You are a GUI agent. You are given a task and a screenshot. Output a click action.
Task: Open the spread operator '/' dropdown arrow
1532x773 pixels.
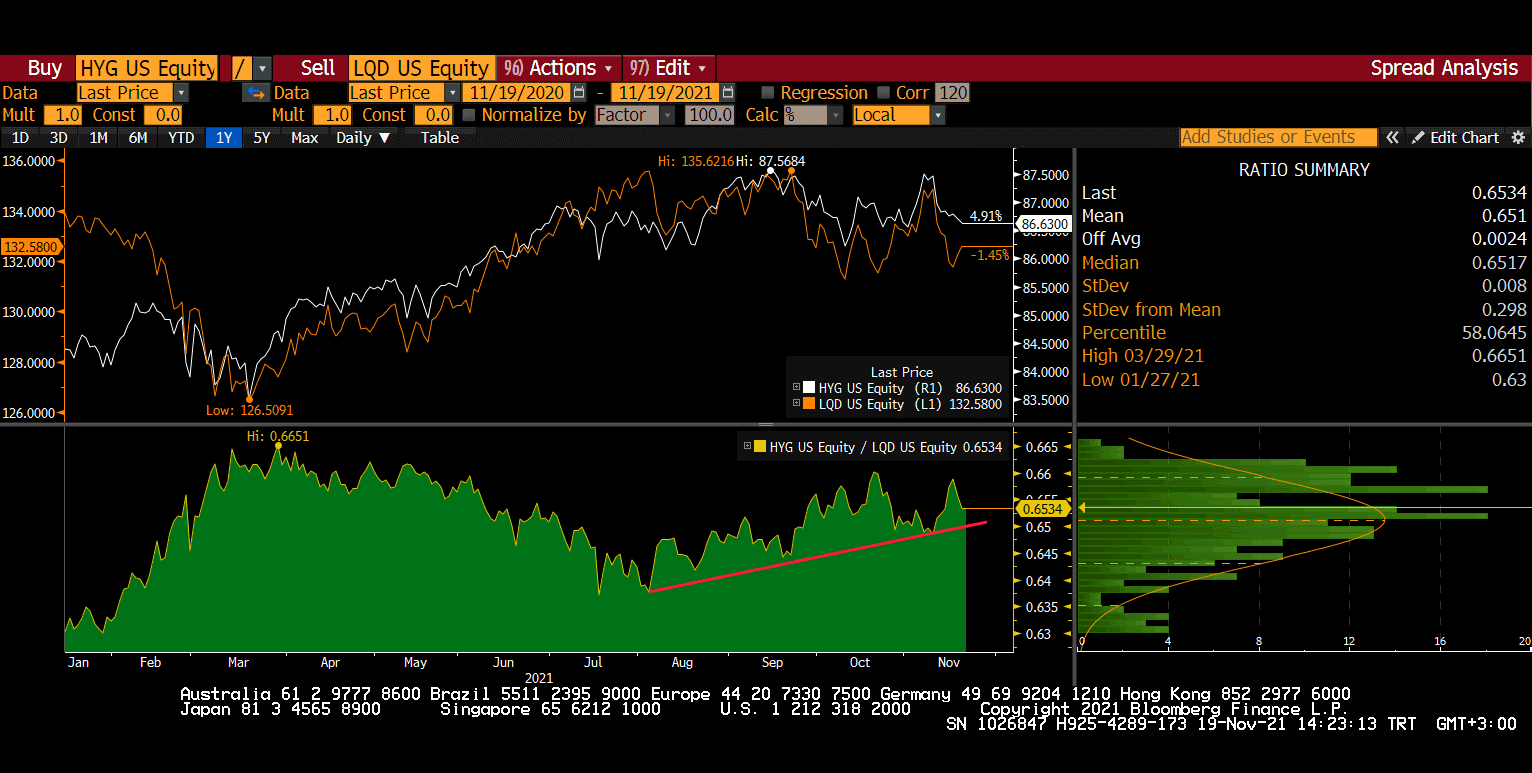[263, 68]
